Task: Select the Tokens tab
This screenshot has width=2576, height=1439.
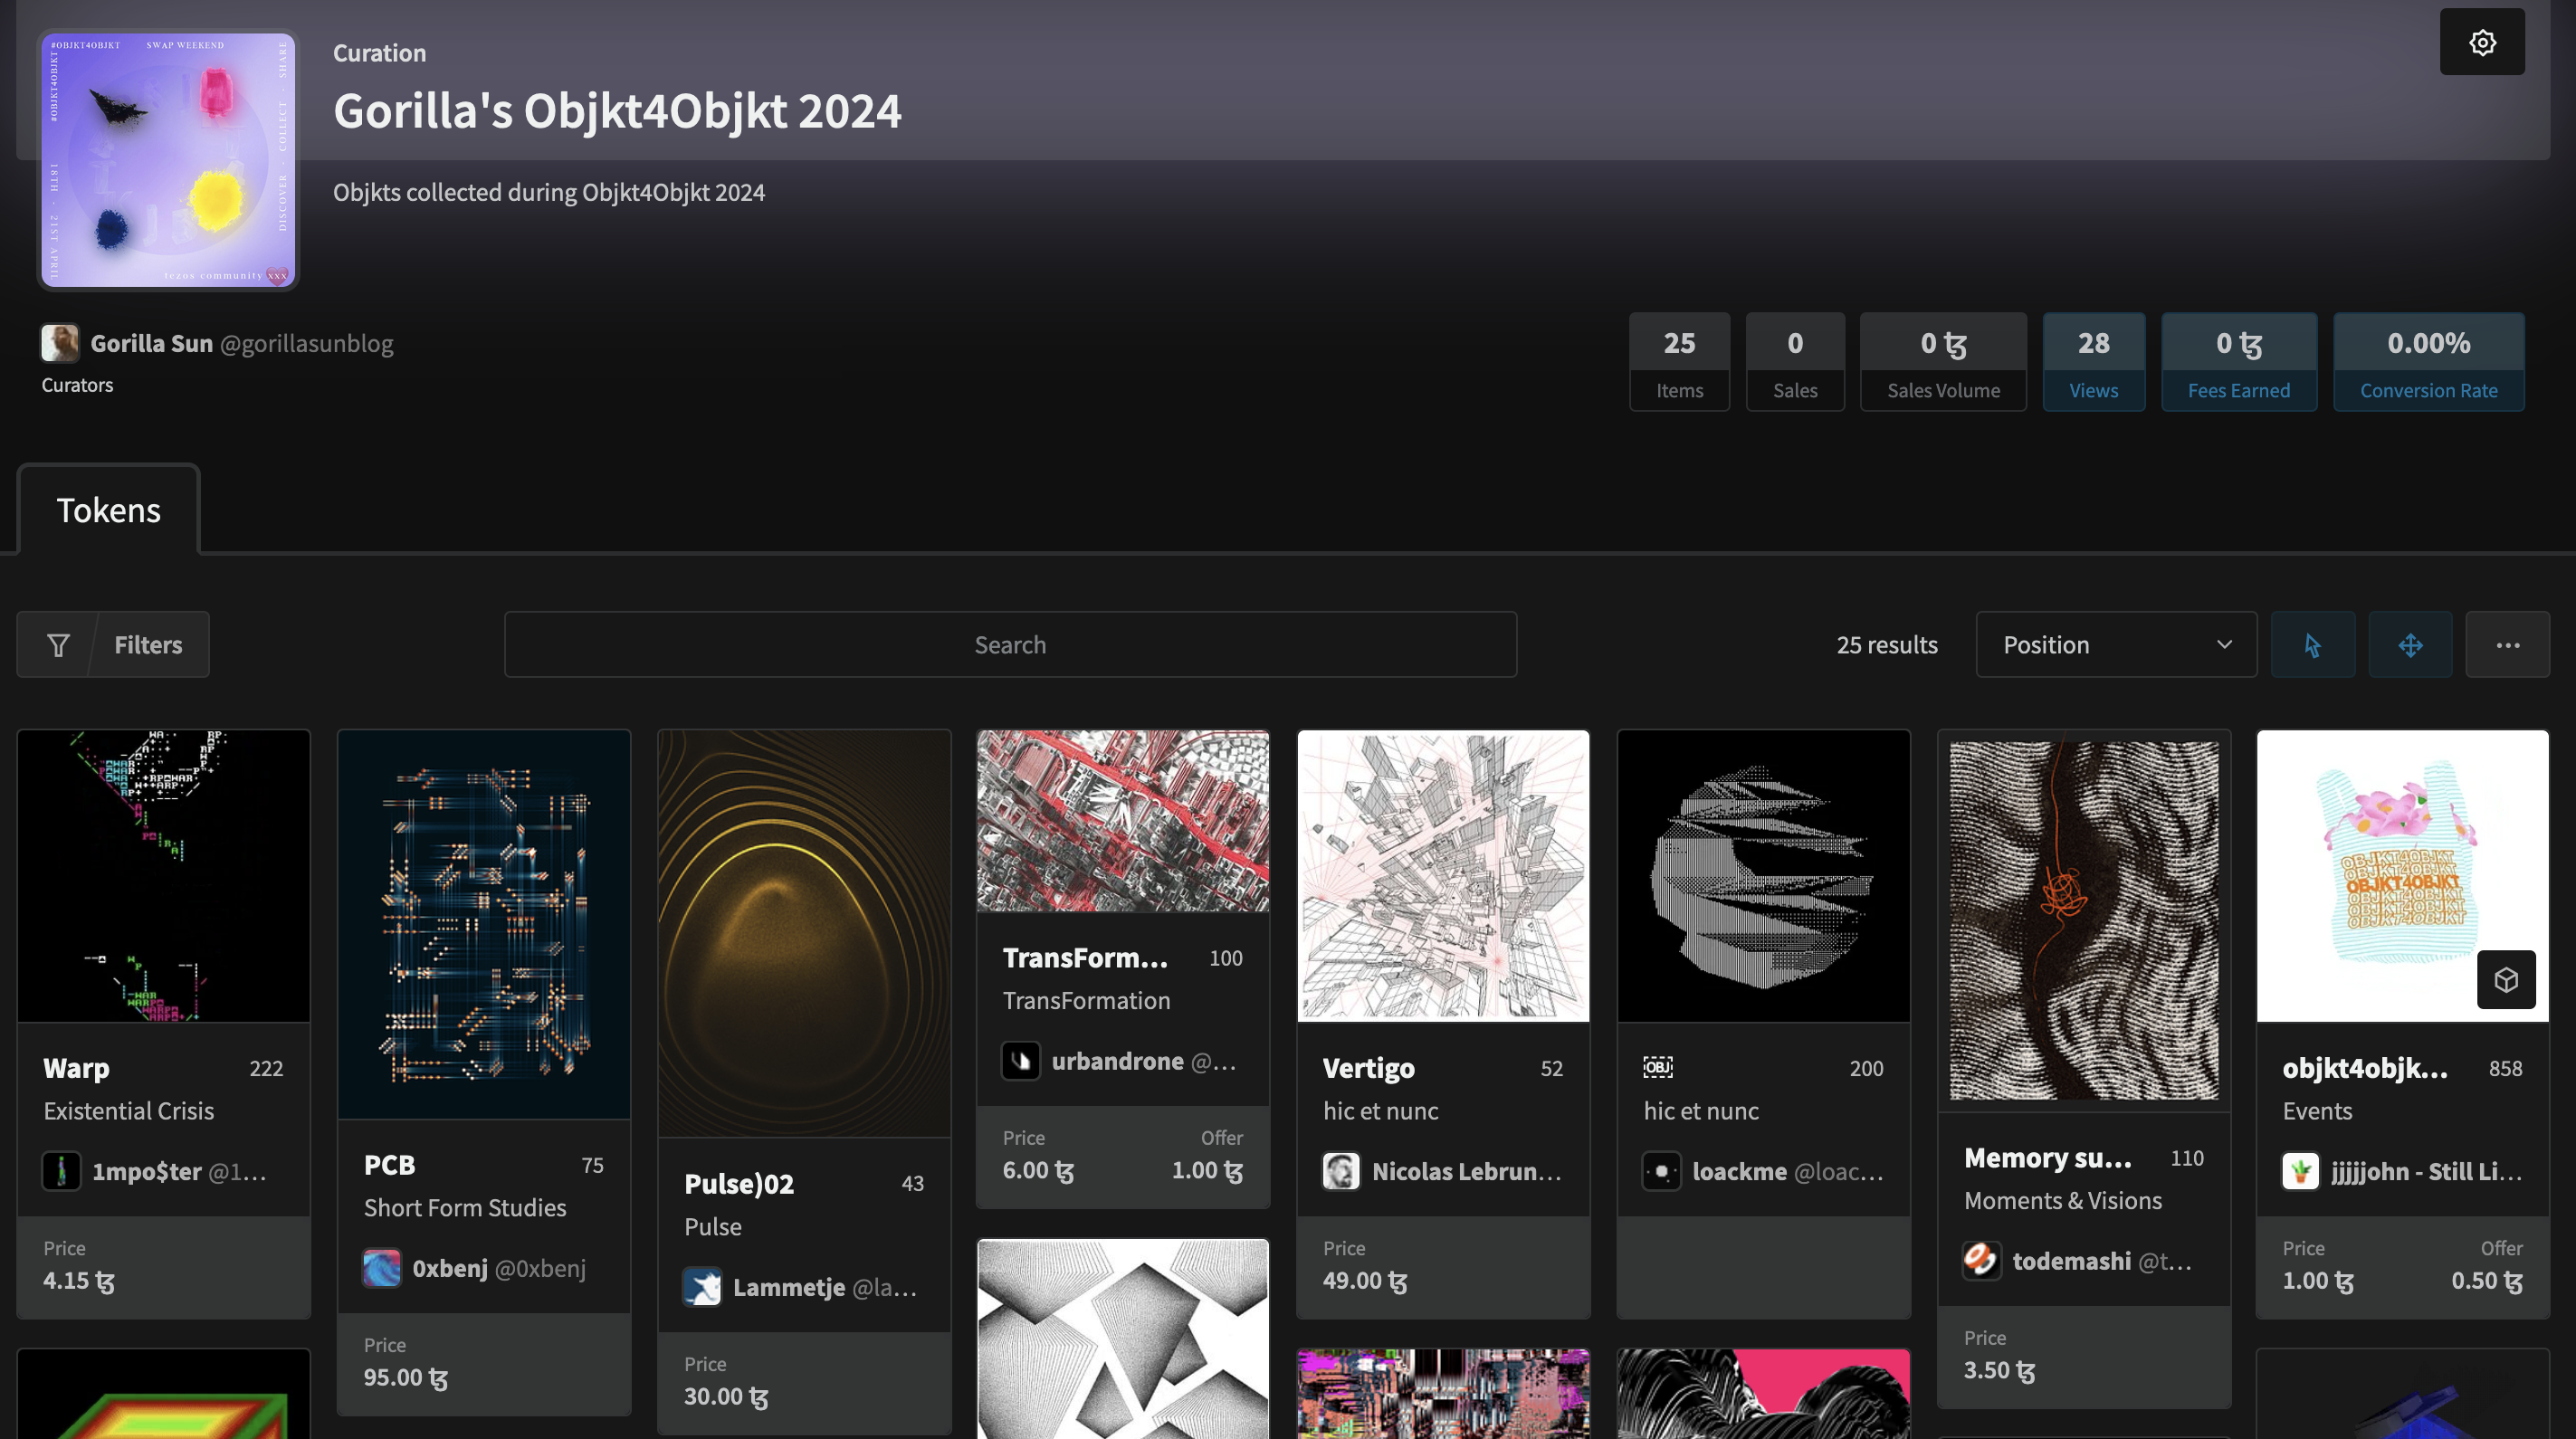Action: 108,510
